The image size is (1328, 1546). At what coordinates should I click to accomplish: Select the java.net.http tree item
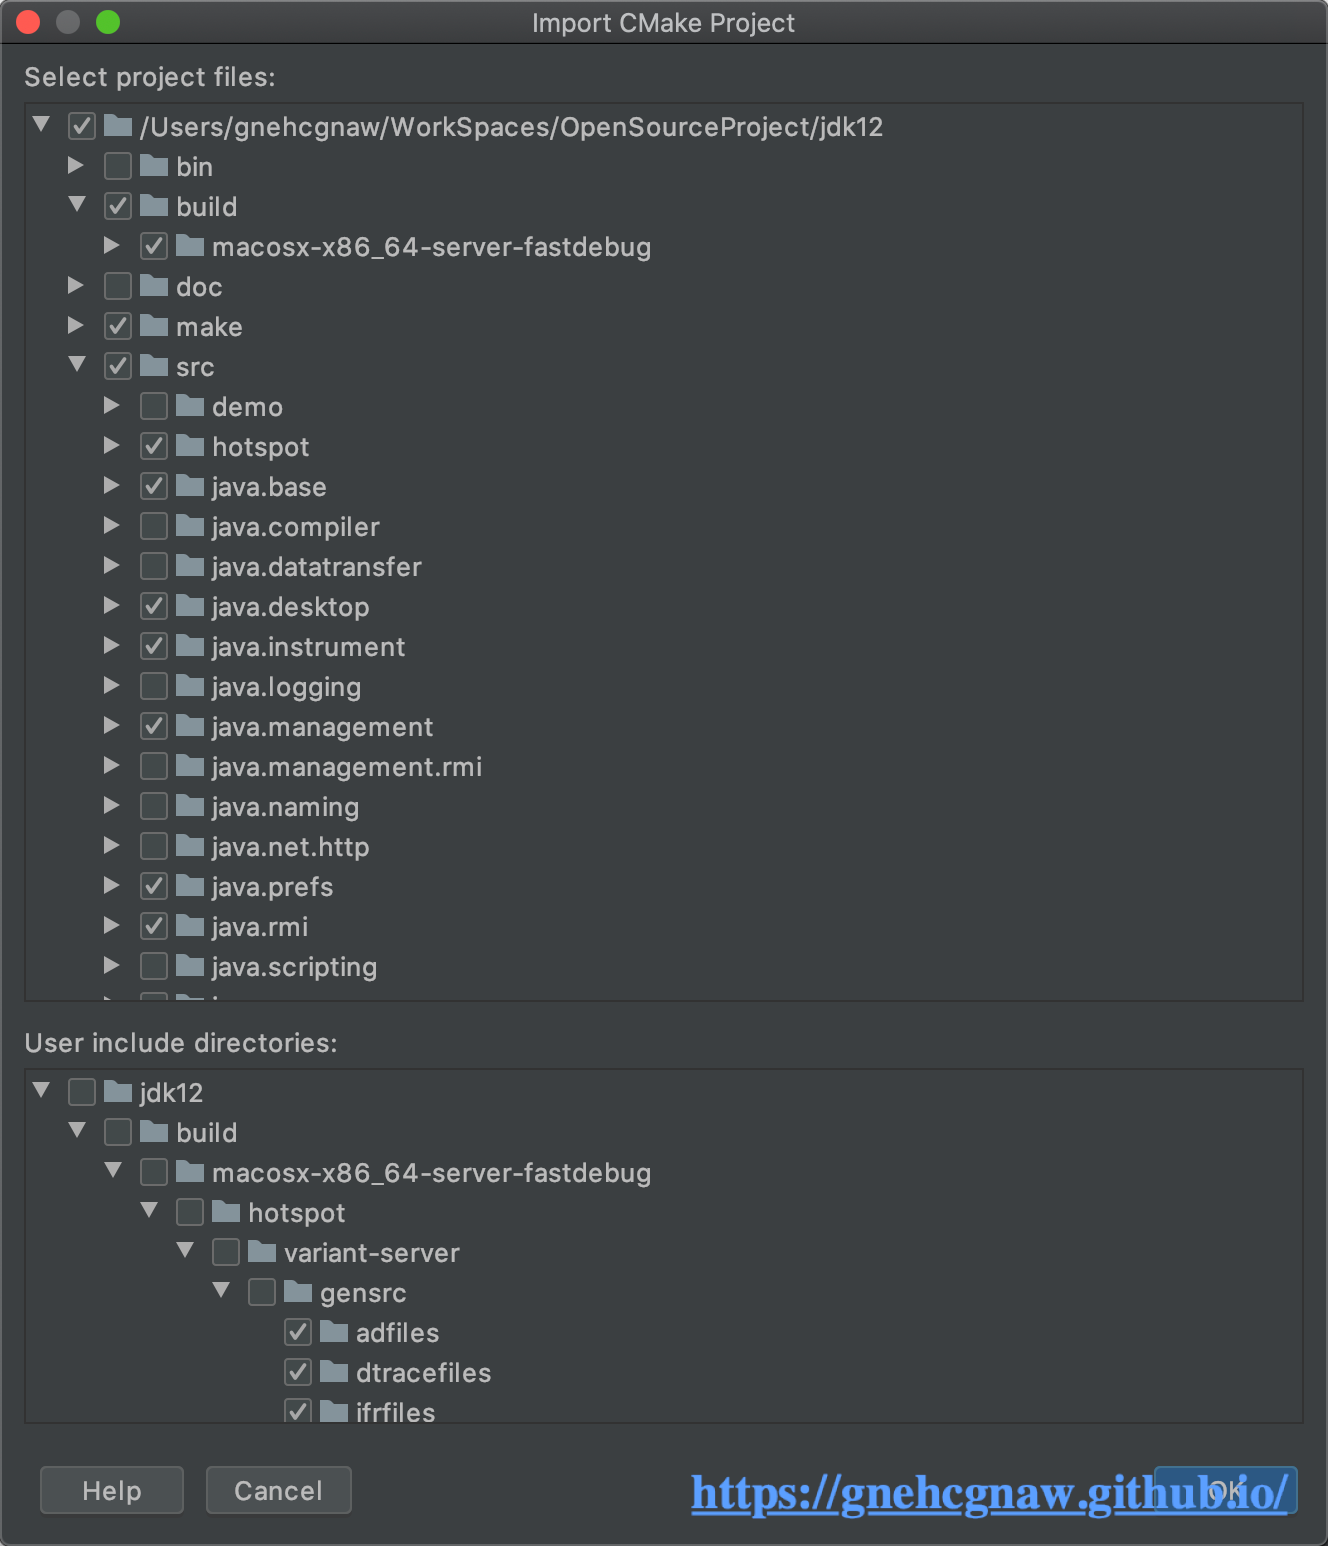click(290, 847)
